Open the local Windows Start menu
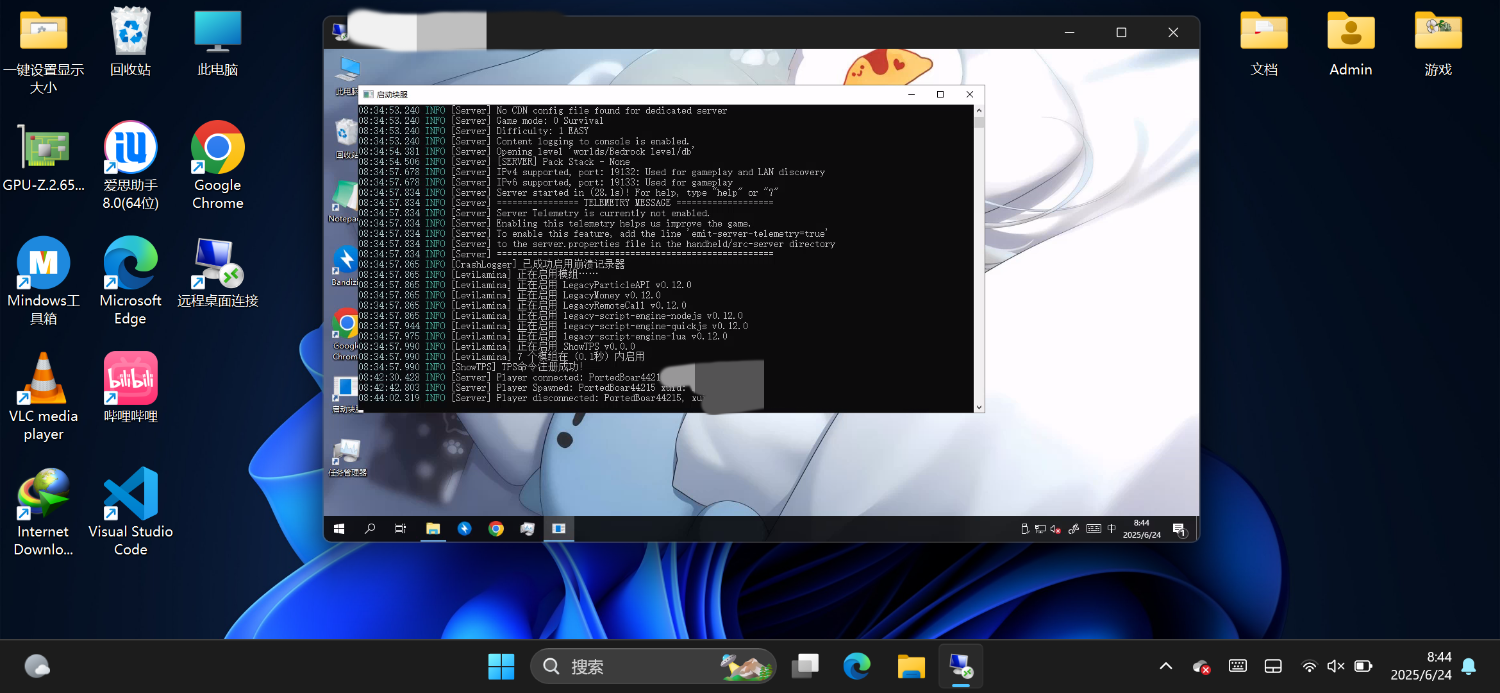Viewport: 1500px width, 693px height. coord(501,666)
